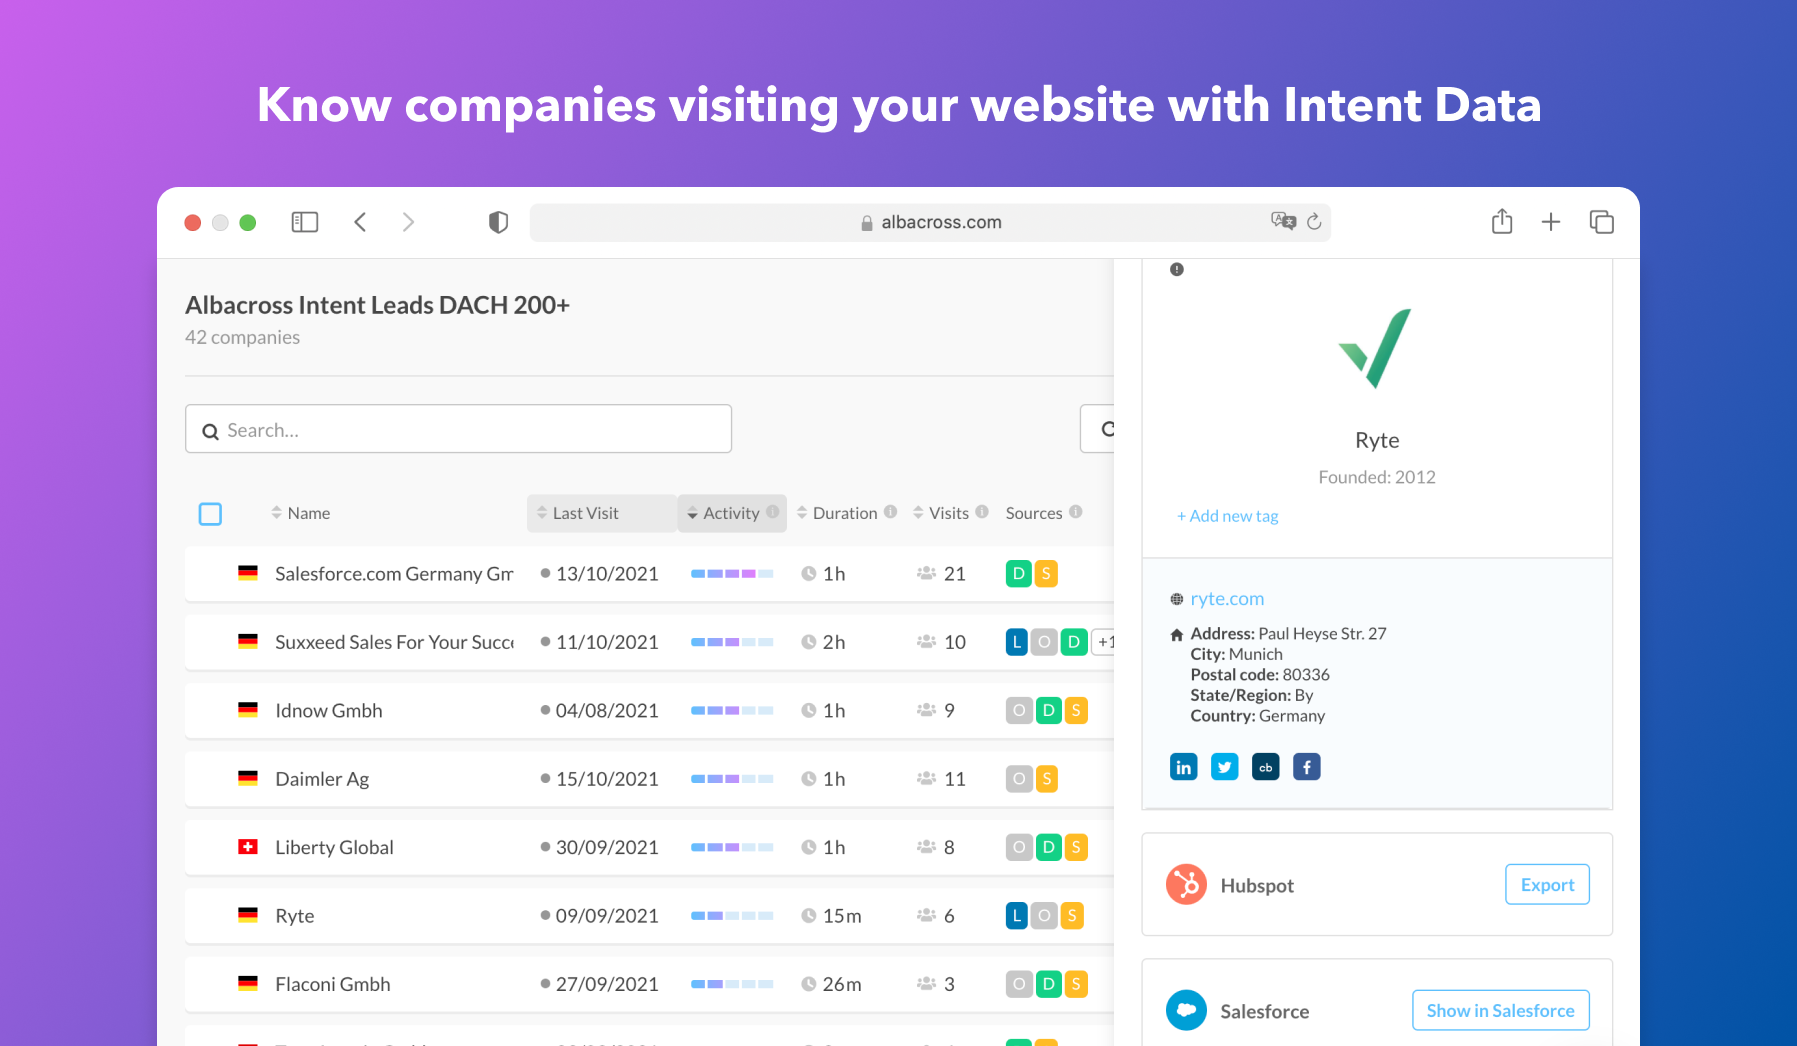This screenshot has width=1797, height=1046.
Task: Click the + Add new tag link
Action: coord(1227,516)
